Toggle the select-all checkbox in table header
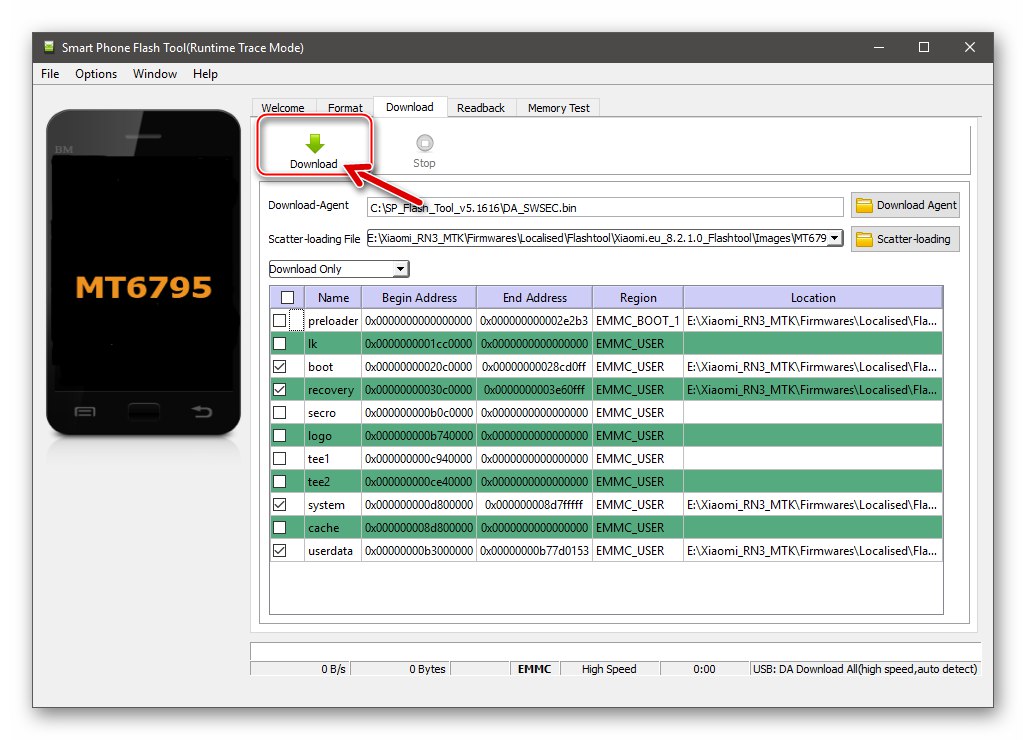The height and width of the screenshot is (740, 1026). click(287, 298)
